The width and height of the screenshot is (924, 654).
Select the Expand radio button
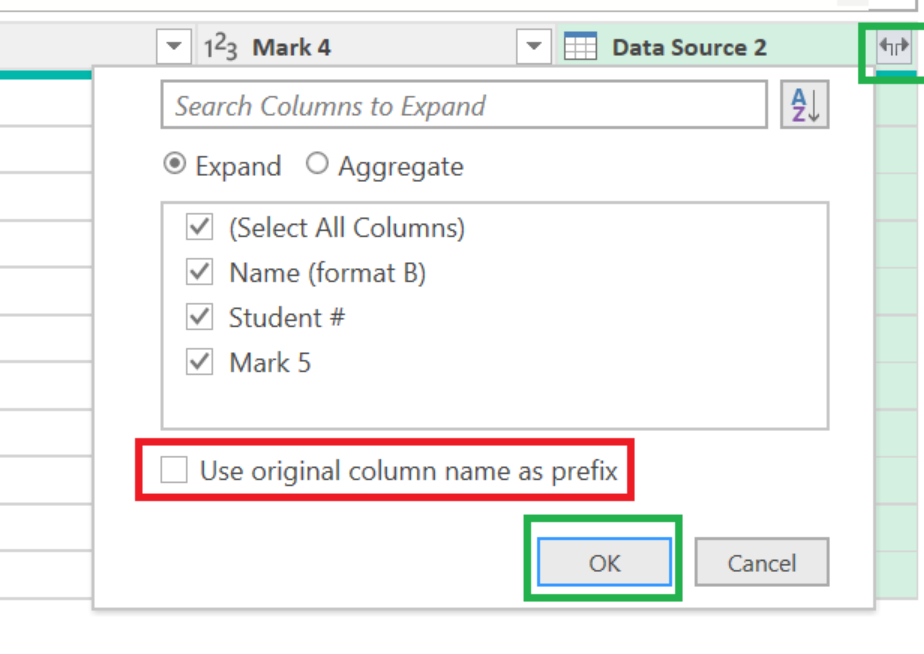[174, 164]
